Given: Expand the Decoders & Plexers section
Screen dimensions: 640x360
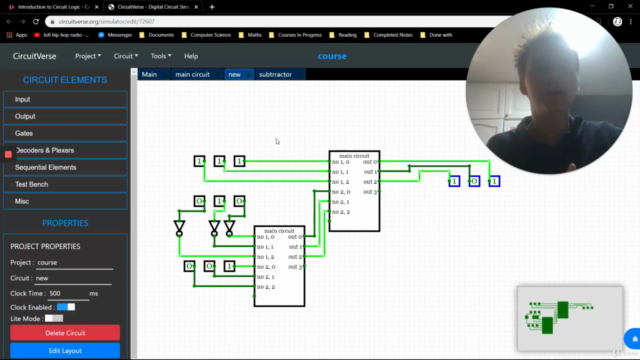Looking at the screenshot, I should tap(65, 151).
